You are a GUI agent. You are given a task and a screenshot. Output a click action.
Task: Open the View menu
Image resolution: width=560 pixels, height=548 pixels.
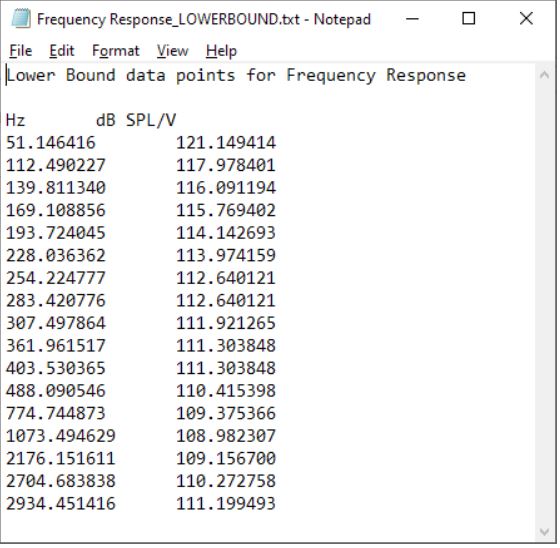(172, 51)
